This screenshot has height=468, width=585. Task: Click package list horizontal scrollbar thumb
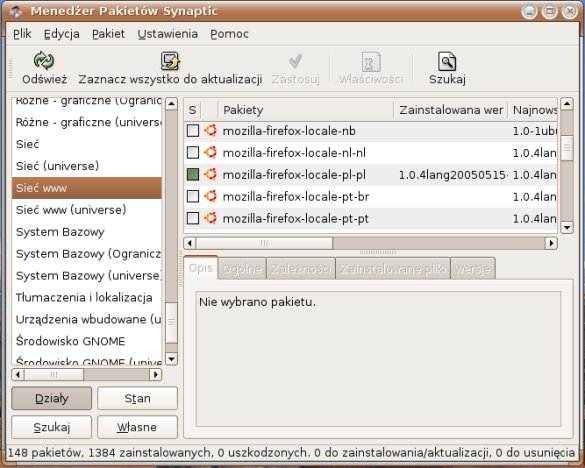pyautogui.click(x=264, y=243)
